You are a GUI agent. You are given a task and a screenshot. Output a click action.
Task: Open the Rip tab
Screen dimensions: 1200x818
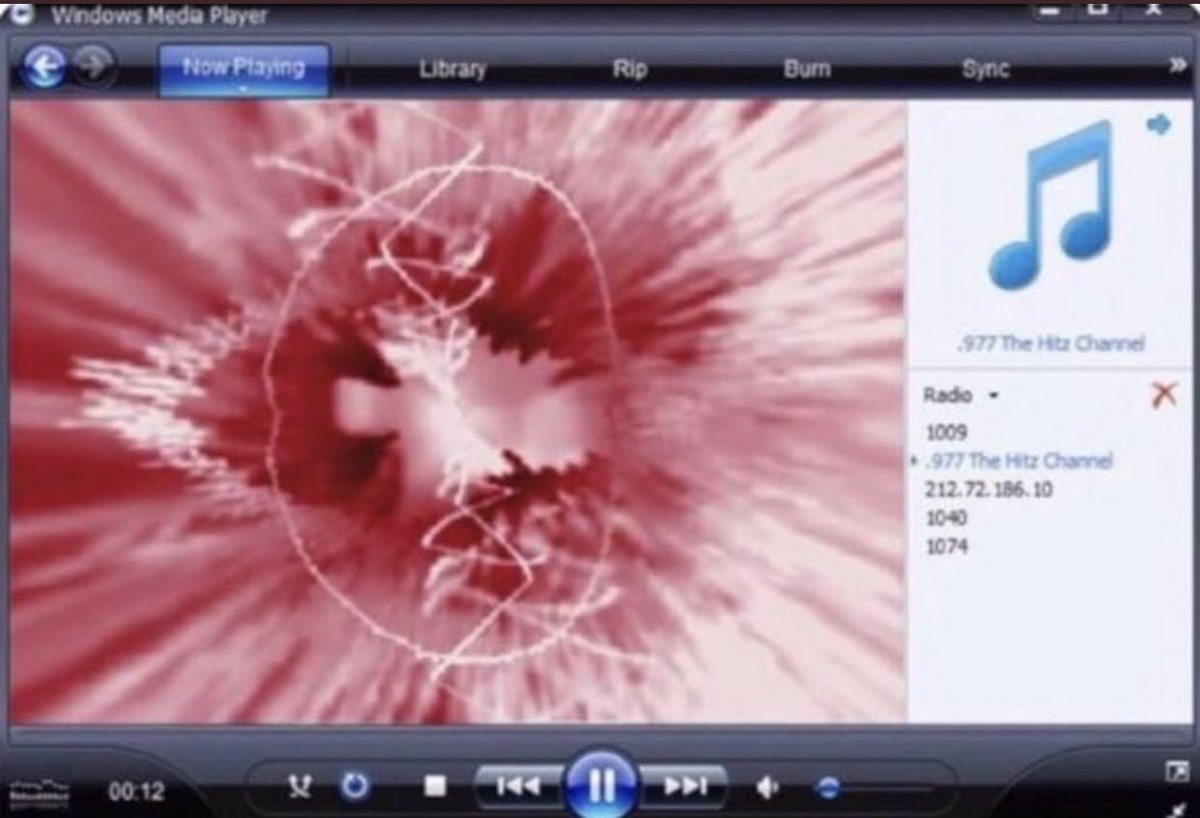click(630, 69)
